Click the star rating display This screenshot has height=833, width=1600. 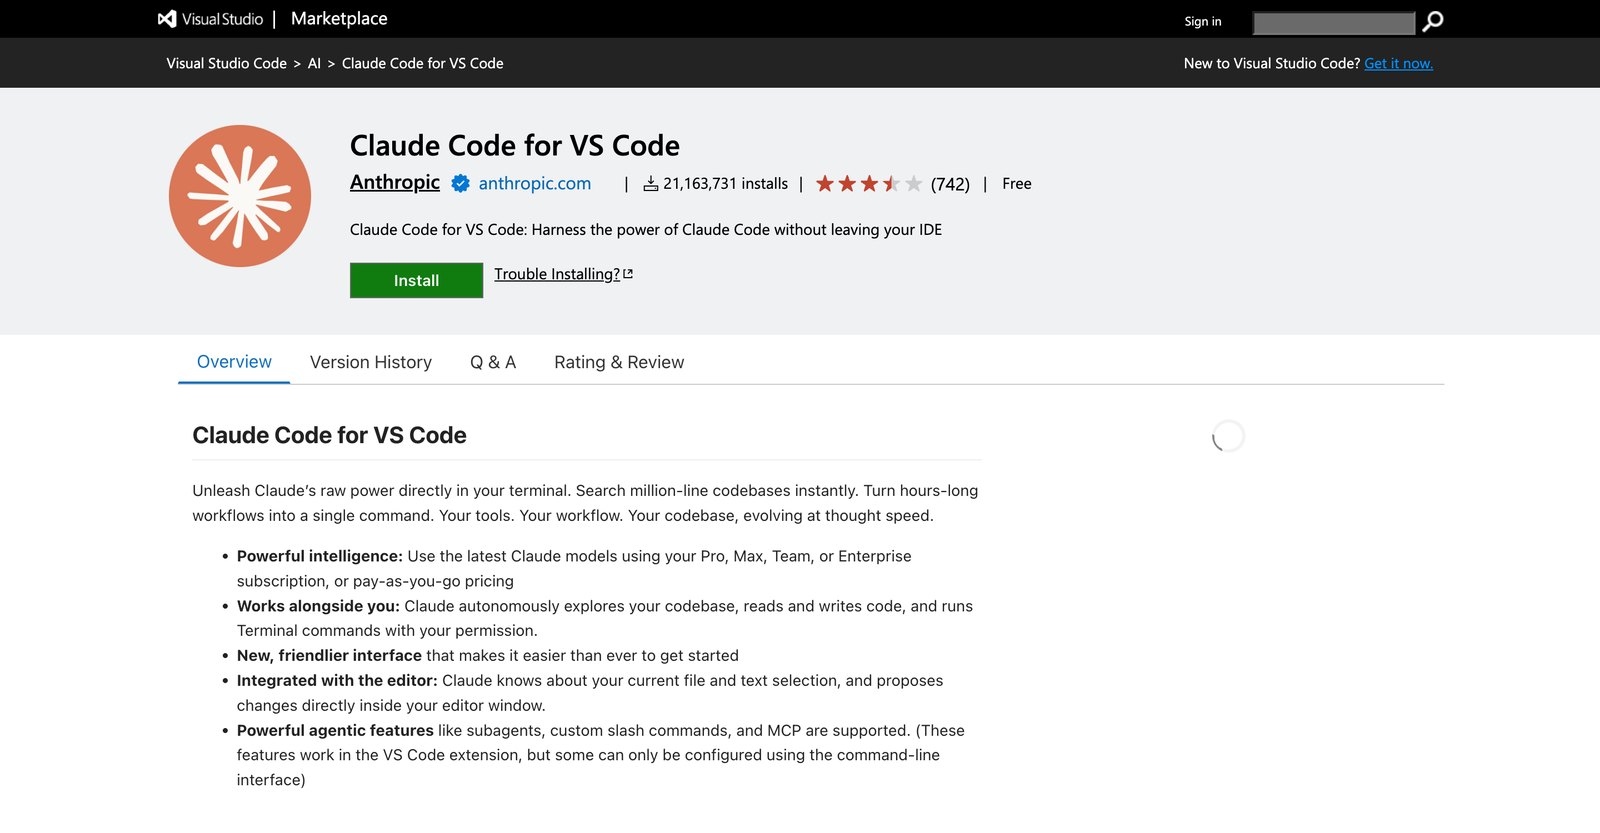[x=869, y=184]
